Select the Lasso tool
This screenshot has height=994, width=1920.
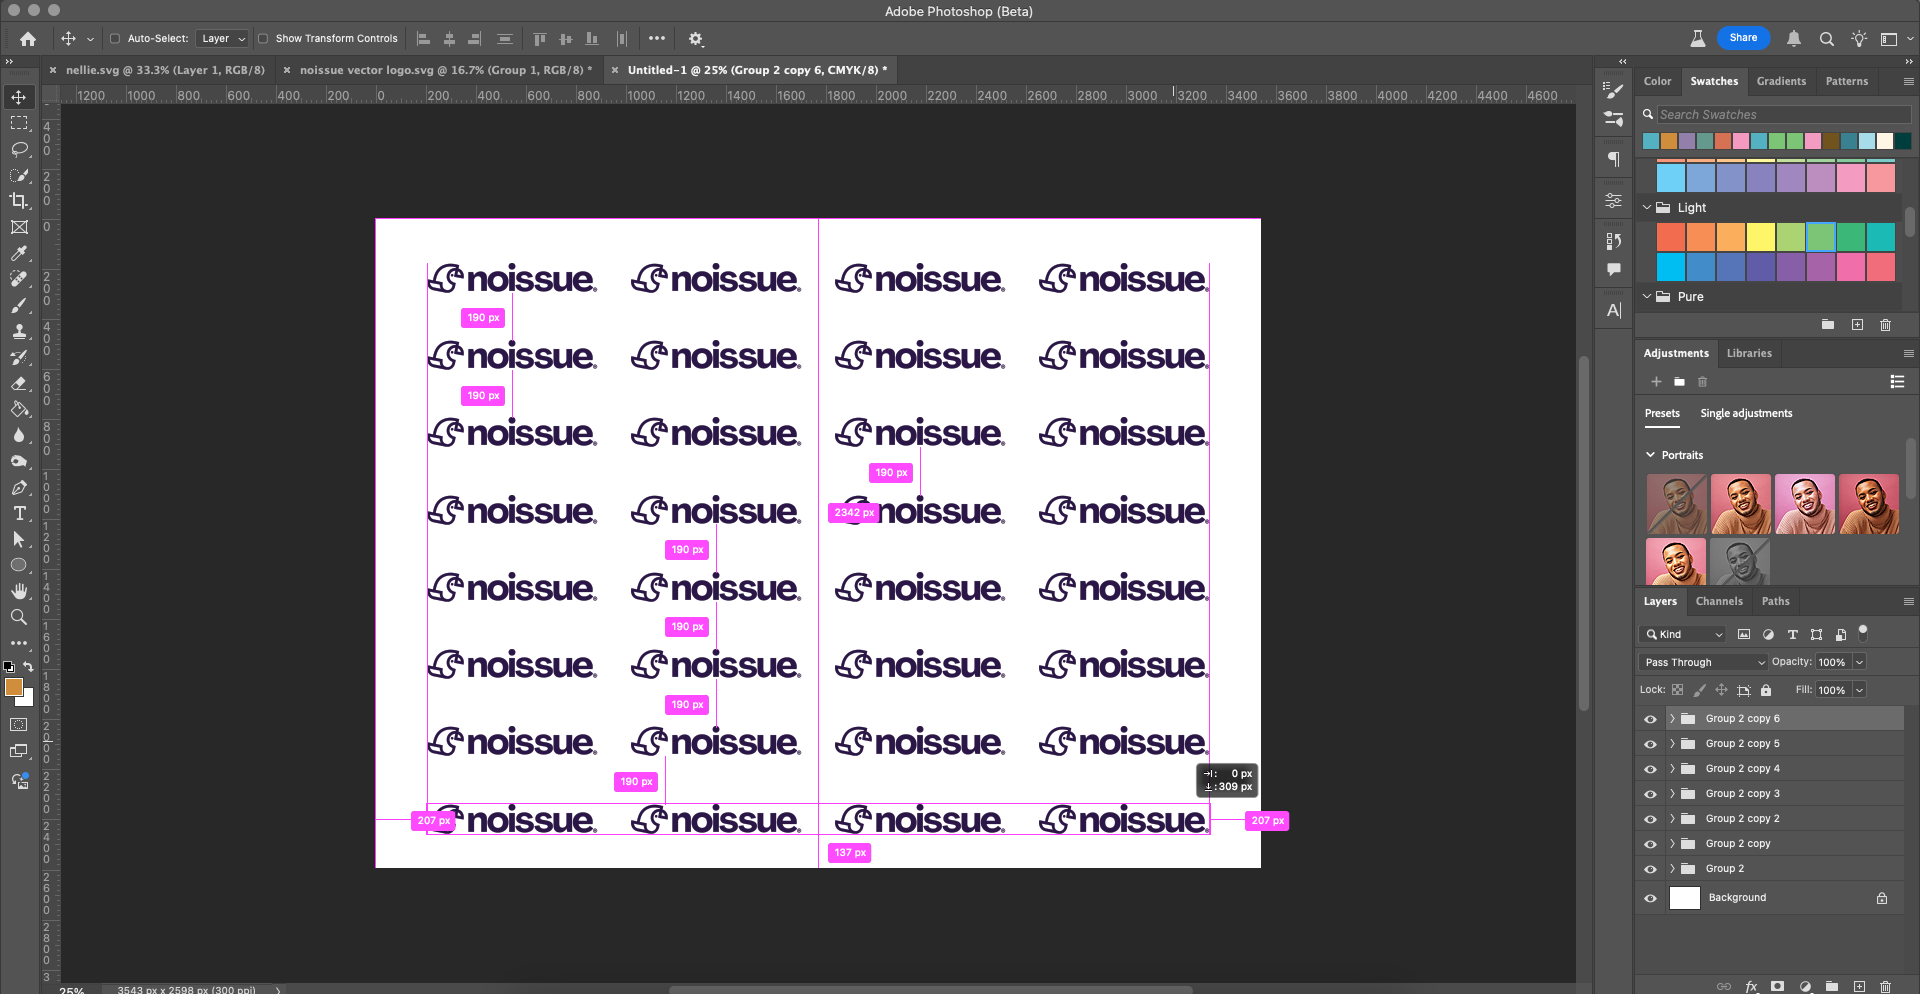click(19, 149)
